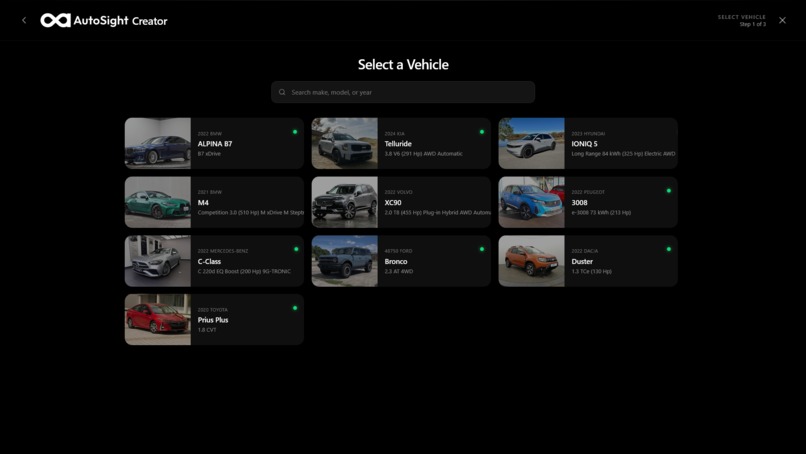This screenshot has height=454, width=806.
Task: Click the 1.8 CVT trim text
Action: tap(207, 330)
